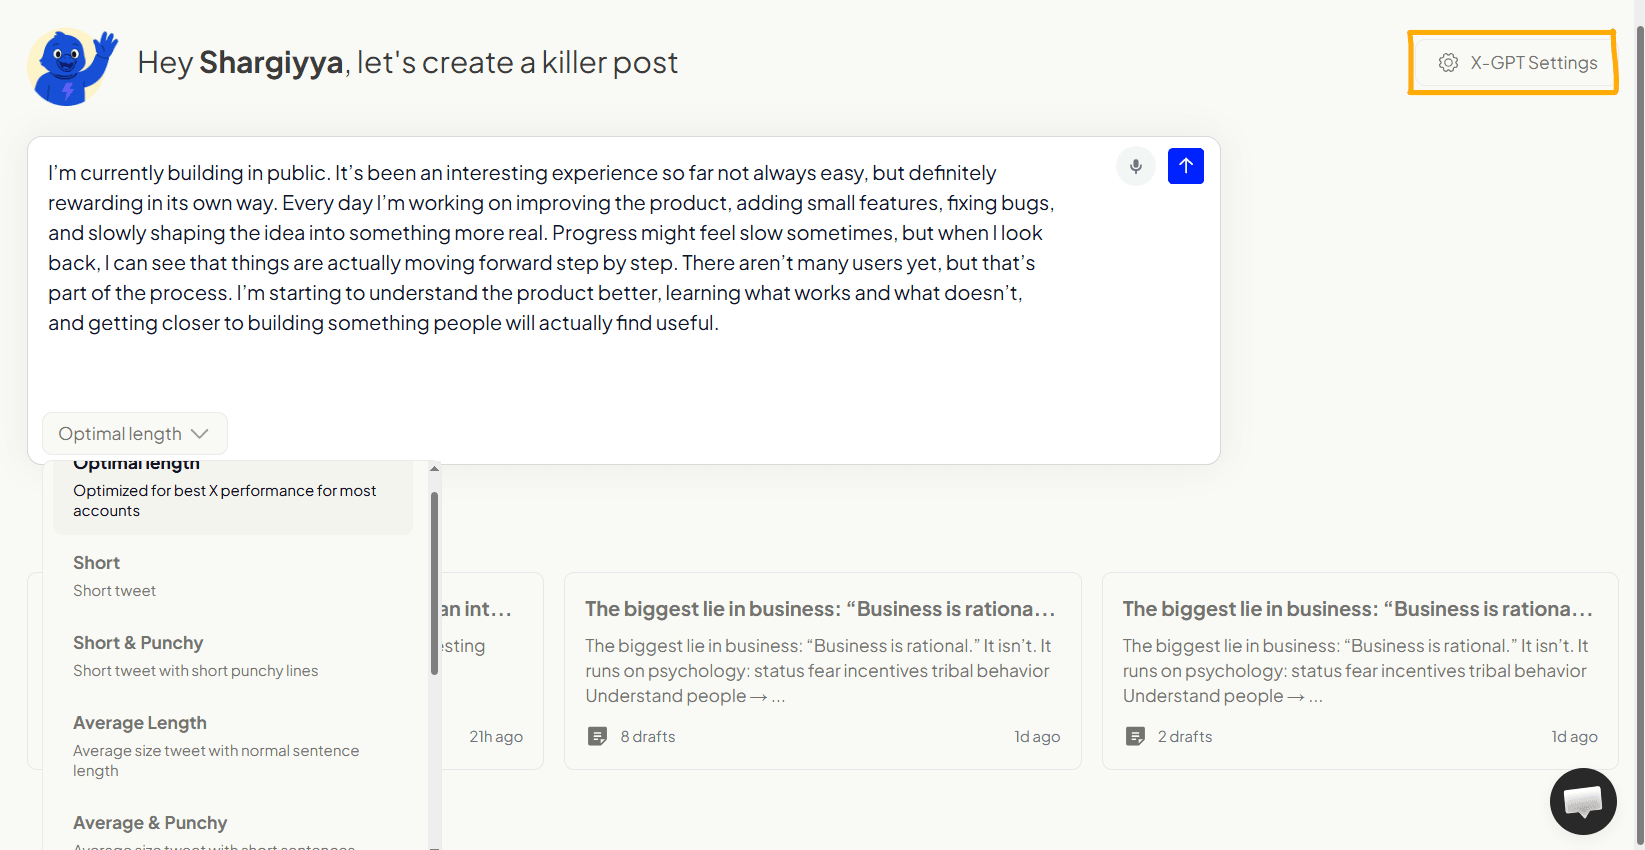1645x850 pixels.
Task: Click the blue mascot avatar
Action: tap(71, 66)
